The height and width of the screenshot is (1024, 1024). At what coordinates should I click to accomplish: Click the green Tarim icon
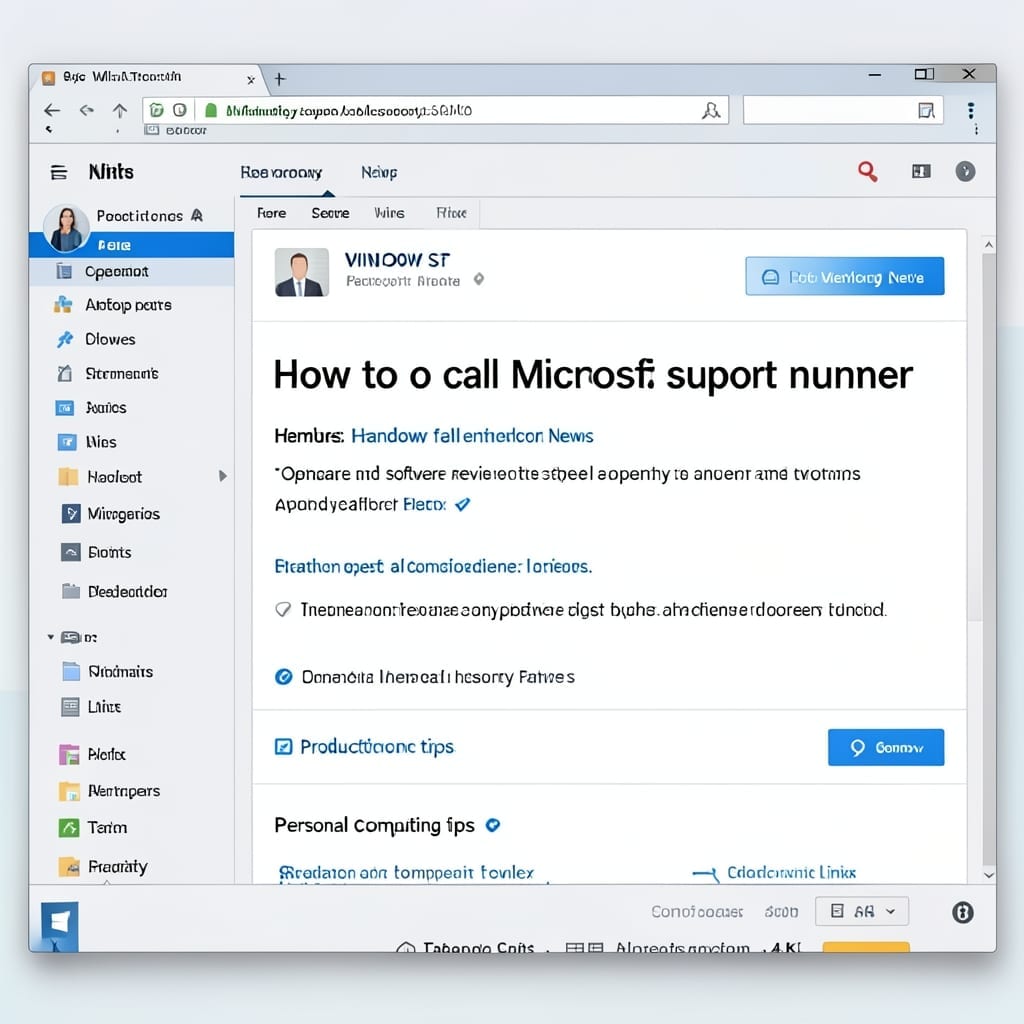pyautogui.click(x=69, y=828)
